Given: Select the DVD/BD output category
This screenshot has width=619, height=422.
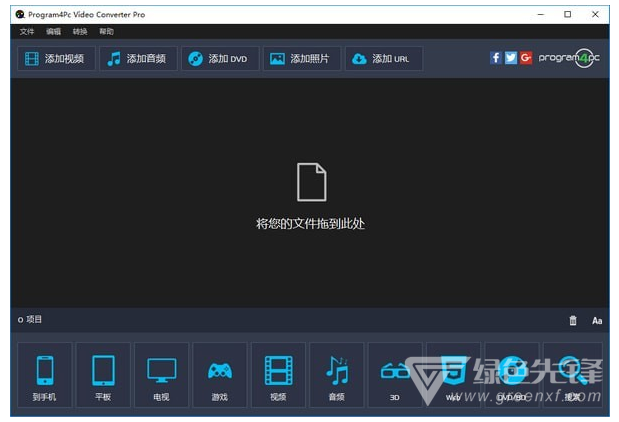Looking at the screenshot, I should pos(512,375).
